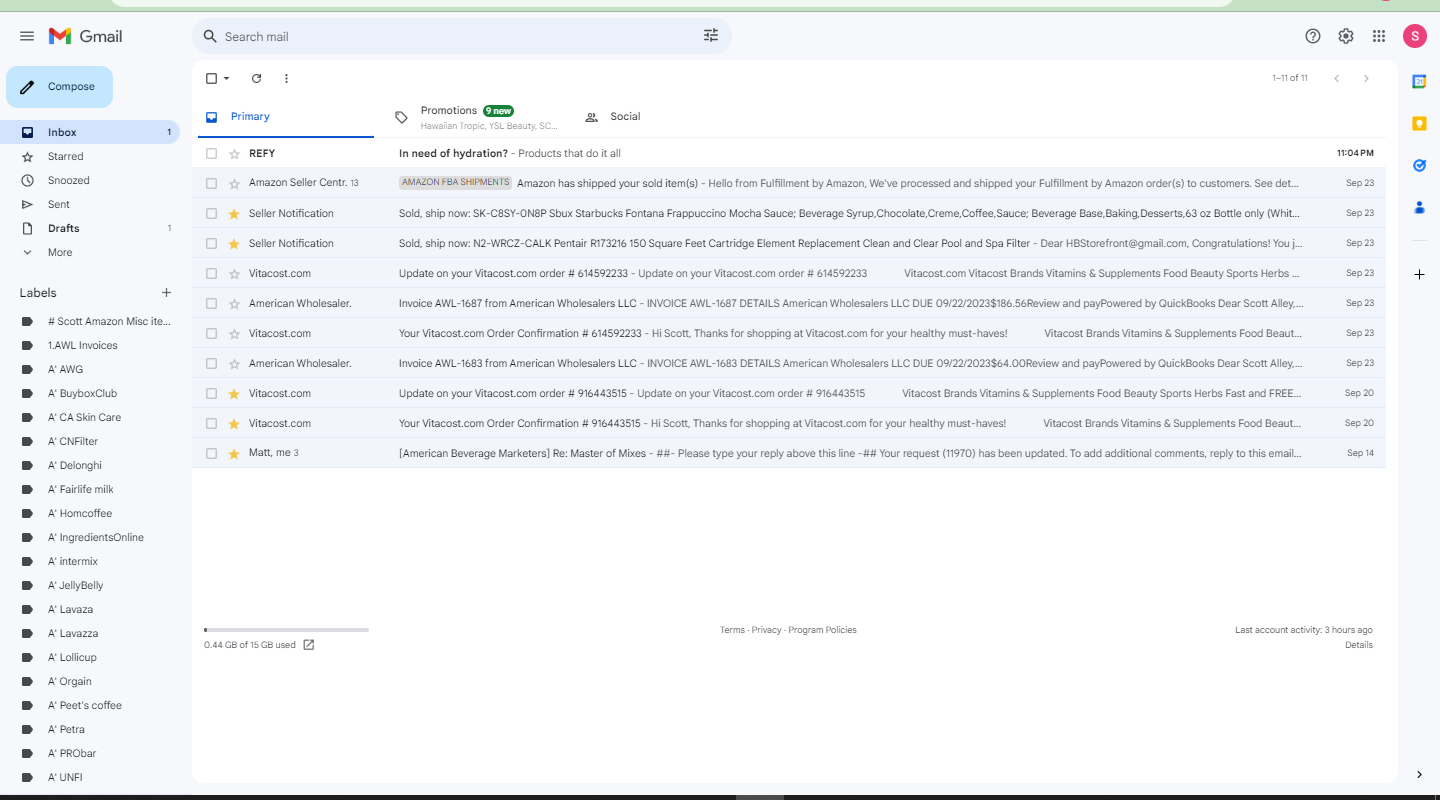Image resolution: width=1440 pixels, height=800 pixels.
Task: Switch to the Primary tab
Action: tap(285, 117)
